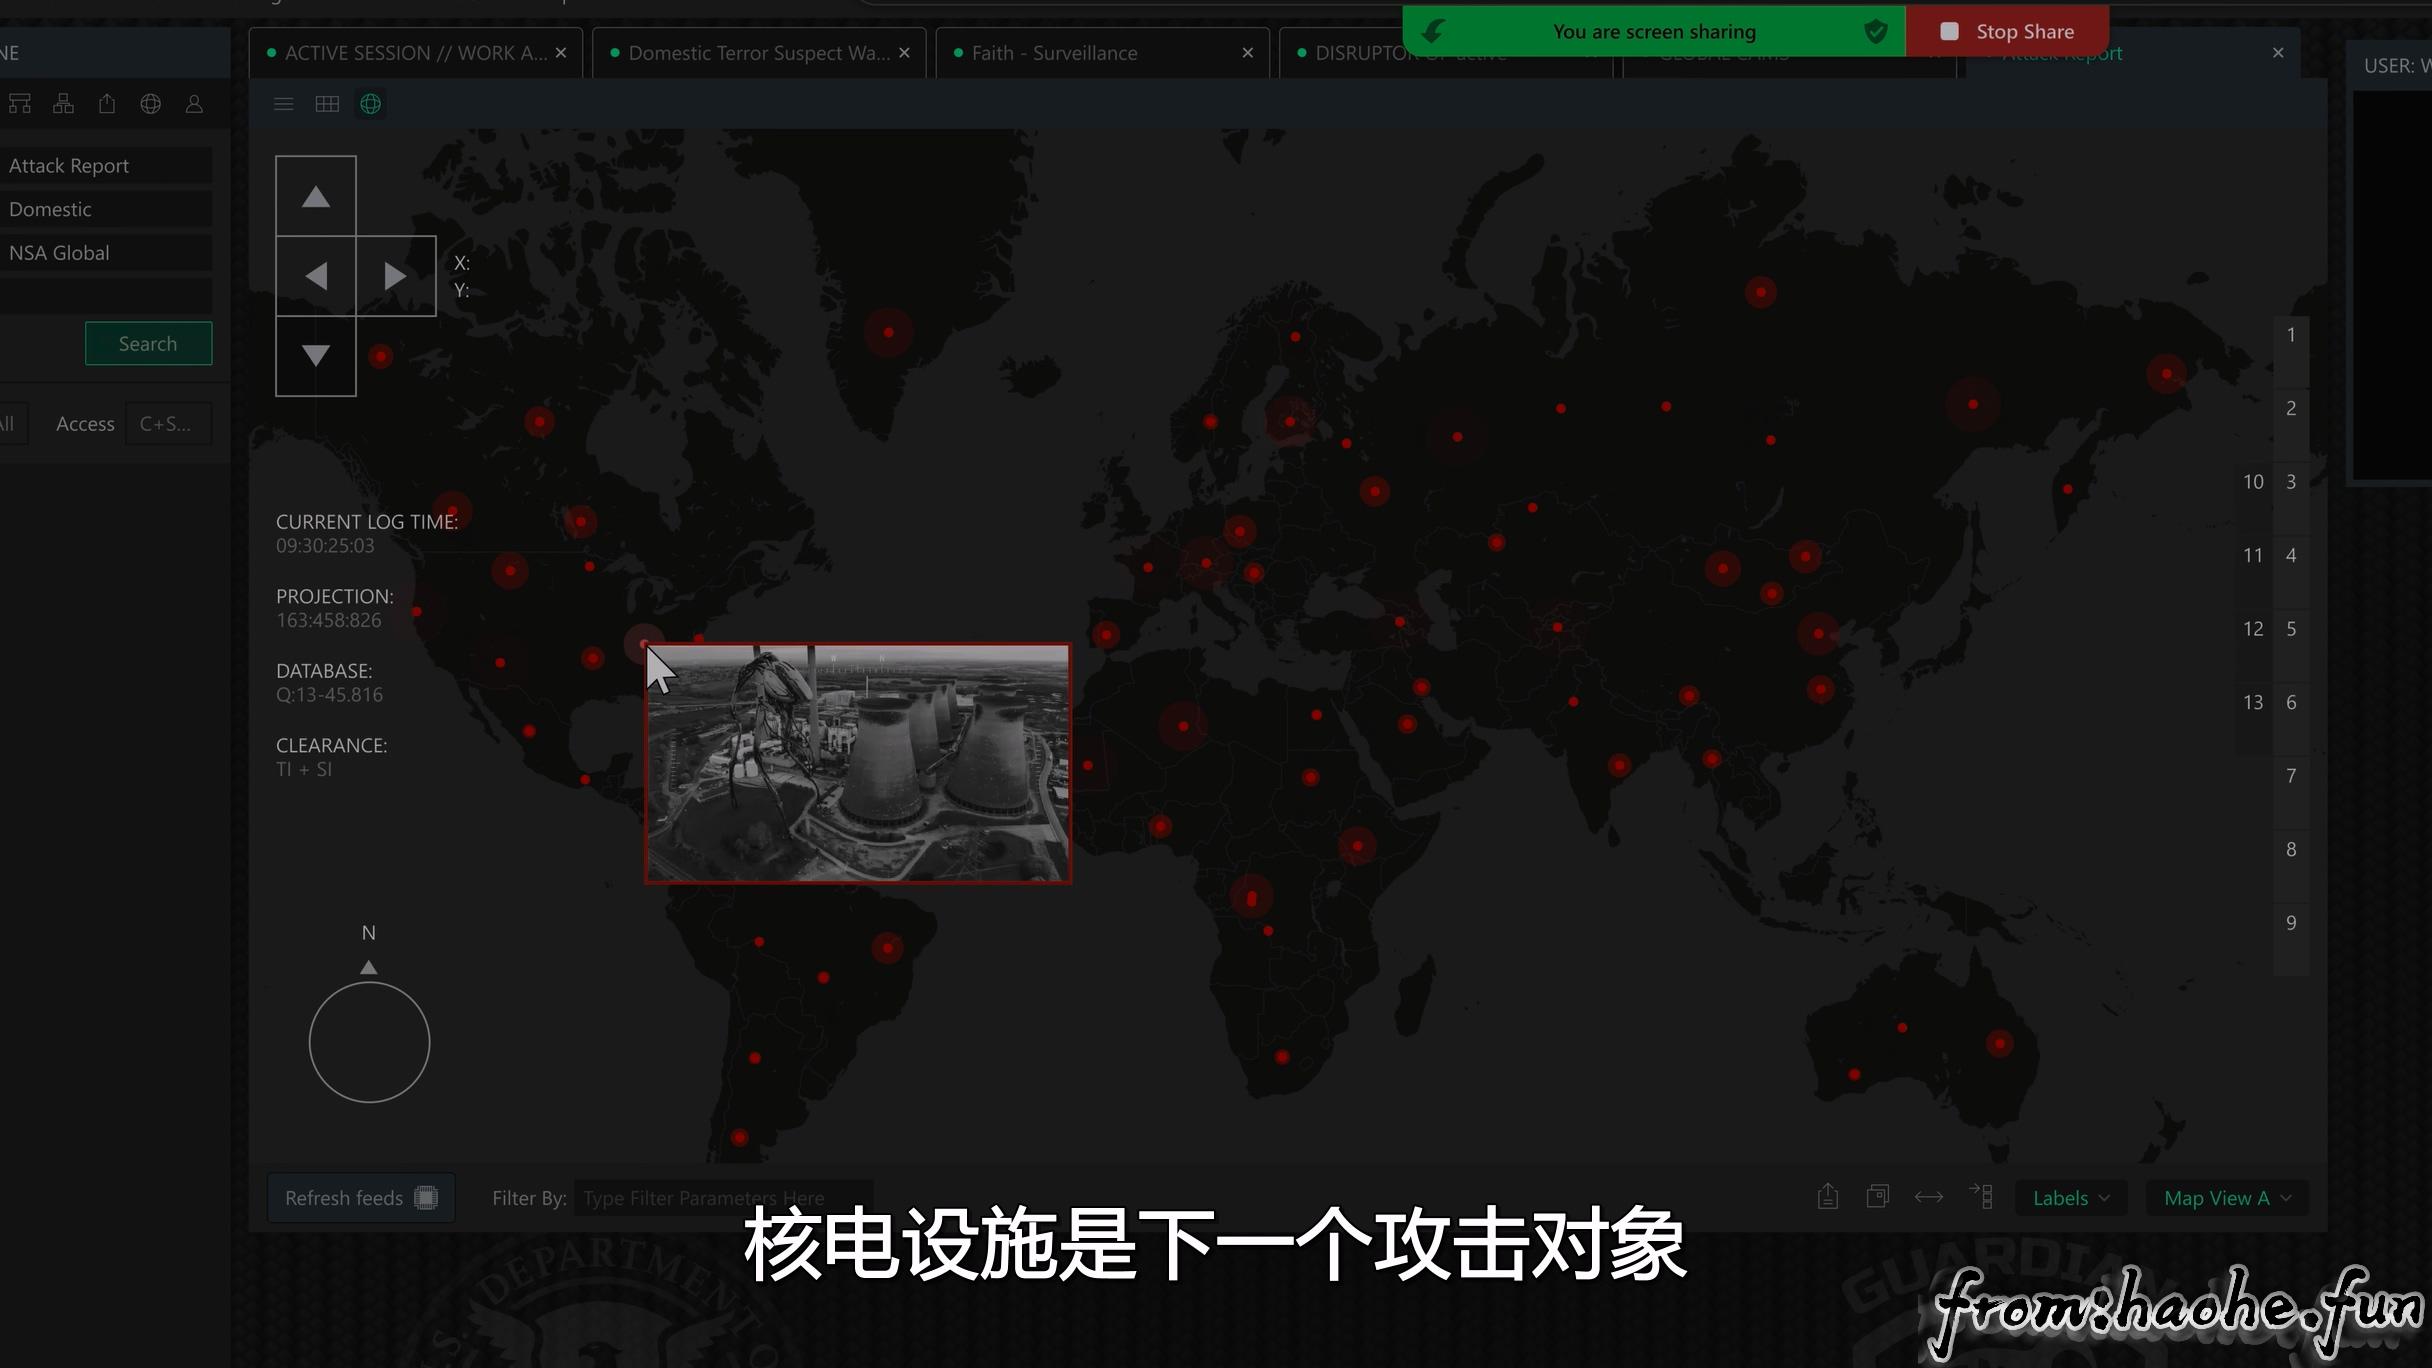2432x1368 pixels.
Task: Click the large red hotspot in eastern Australia
Action: (1999, 1044)
